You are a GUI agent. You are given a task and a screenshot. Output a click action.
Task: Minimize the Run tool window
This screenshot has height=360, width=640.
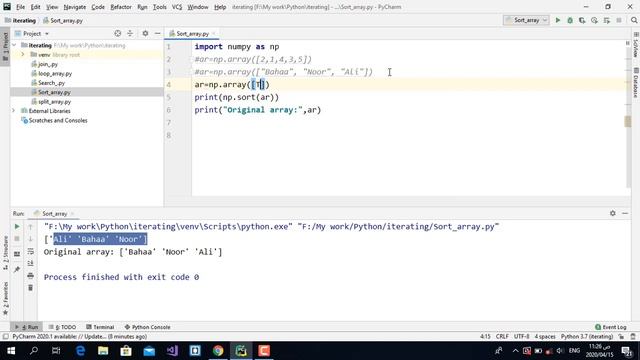point(625,213)
